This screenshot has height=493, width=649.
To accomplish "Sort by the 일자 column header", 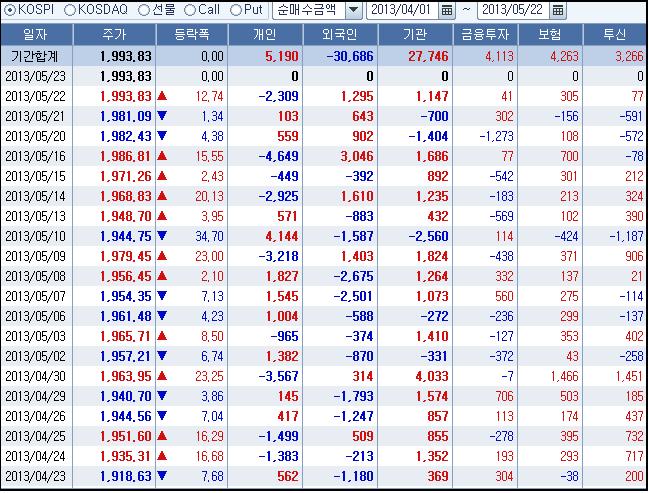I will point(36,34).
